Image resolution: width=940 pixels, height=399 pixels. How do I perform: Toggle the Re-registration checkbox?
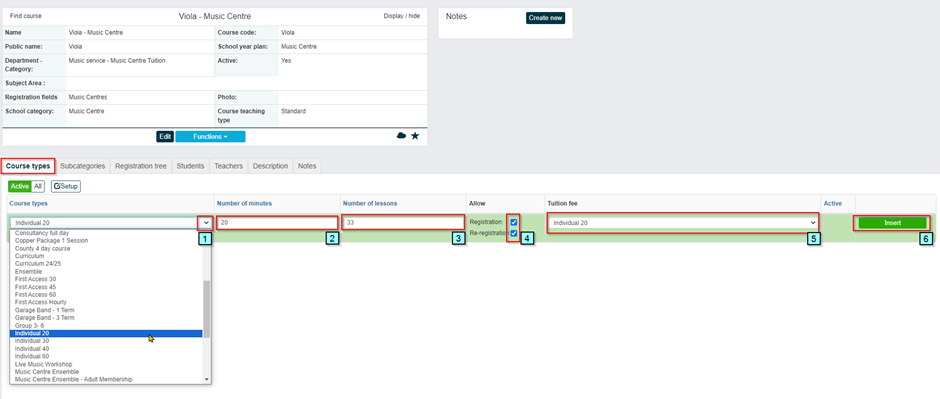pos(514,233)
